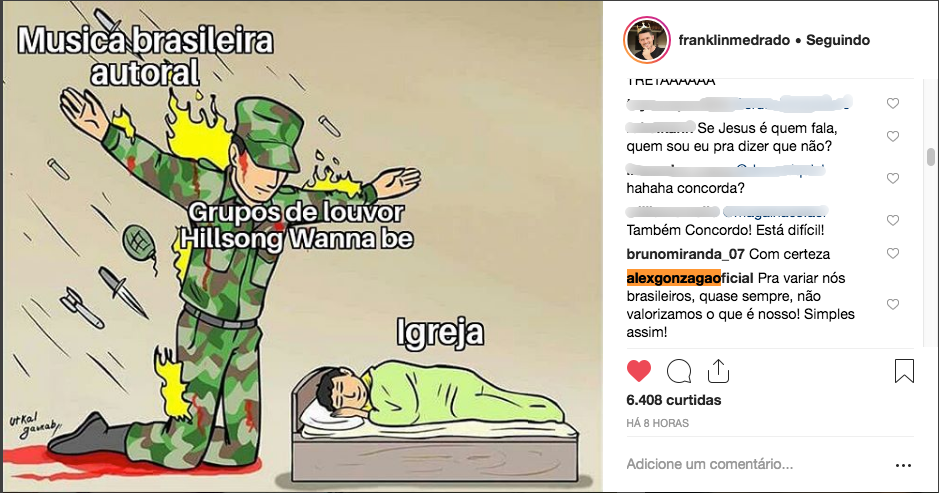Like the 'hahaha concorda?' comment heart
This screenshot has height=493, width=939.
point(893,179)
